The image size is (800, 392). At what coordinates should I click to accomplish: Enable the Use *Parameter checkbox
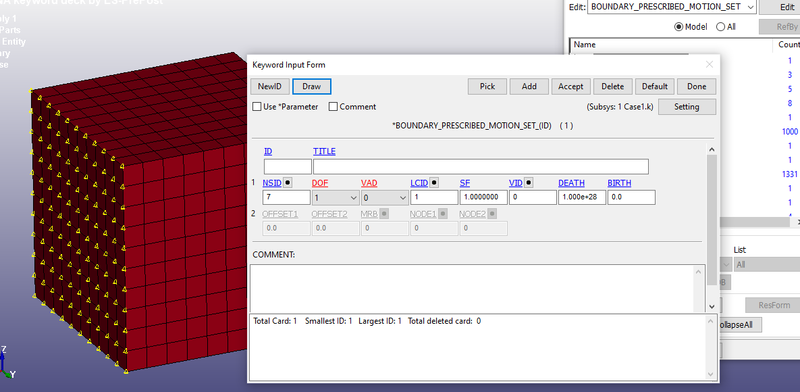click(x=257, y=107)
